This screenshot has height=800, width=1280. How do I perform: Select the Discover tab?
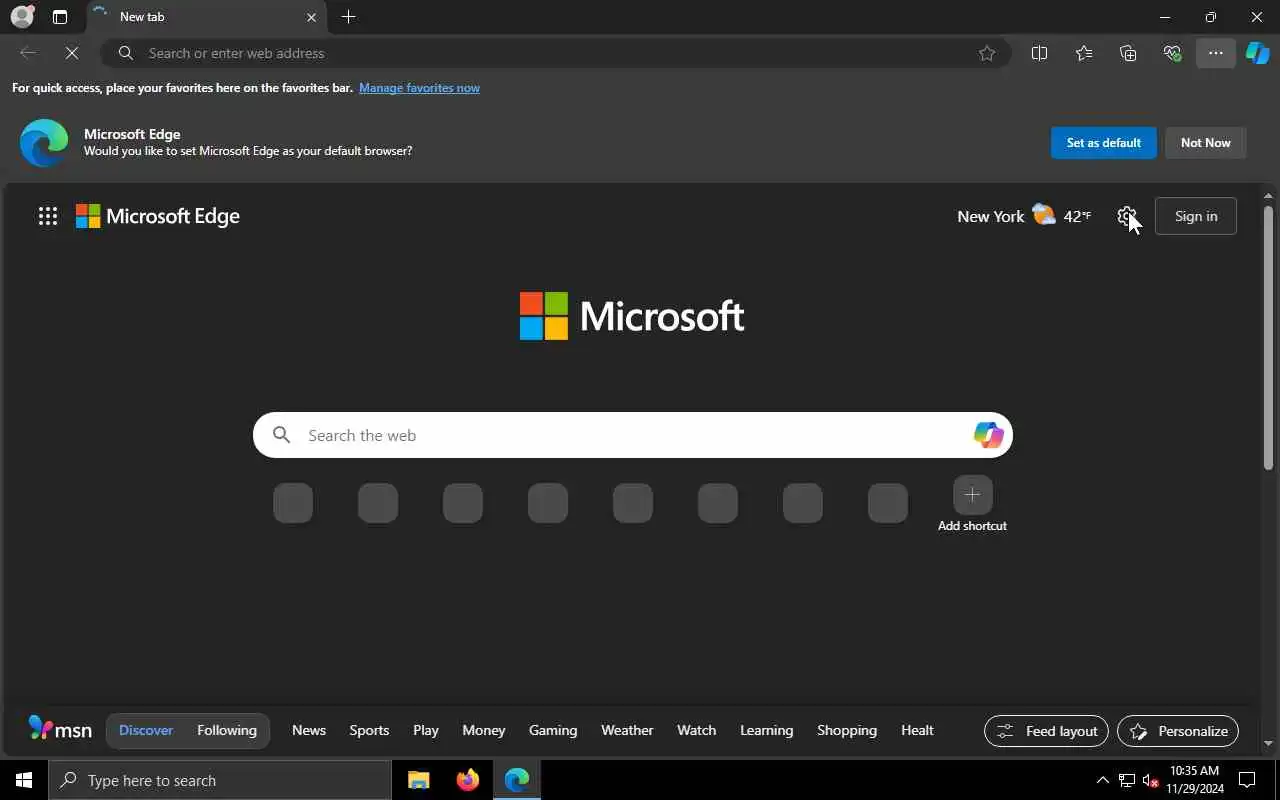click(146, 730)
